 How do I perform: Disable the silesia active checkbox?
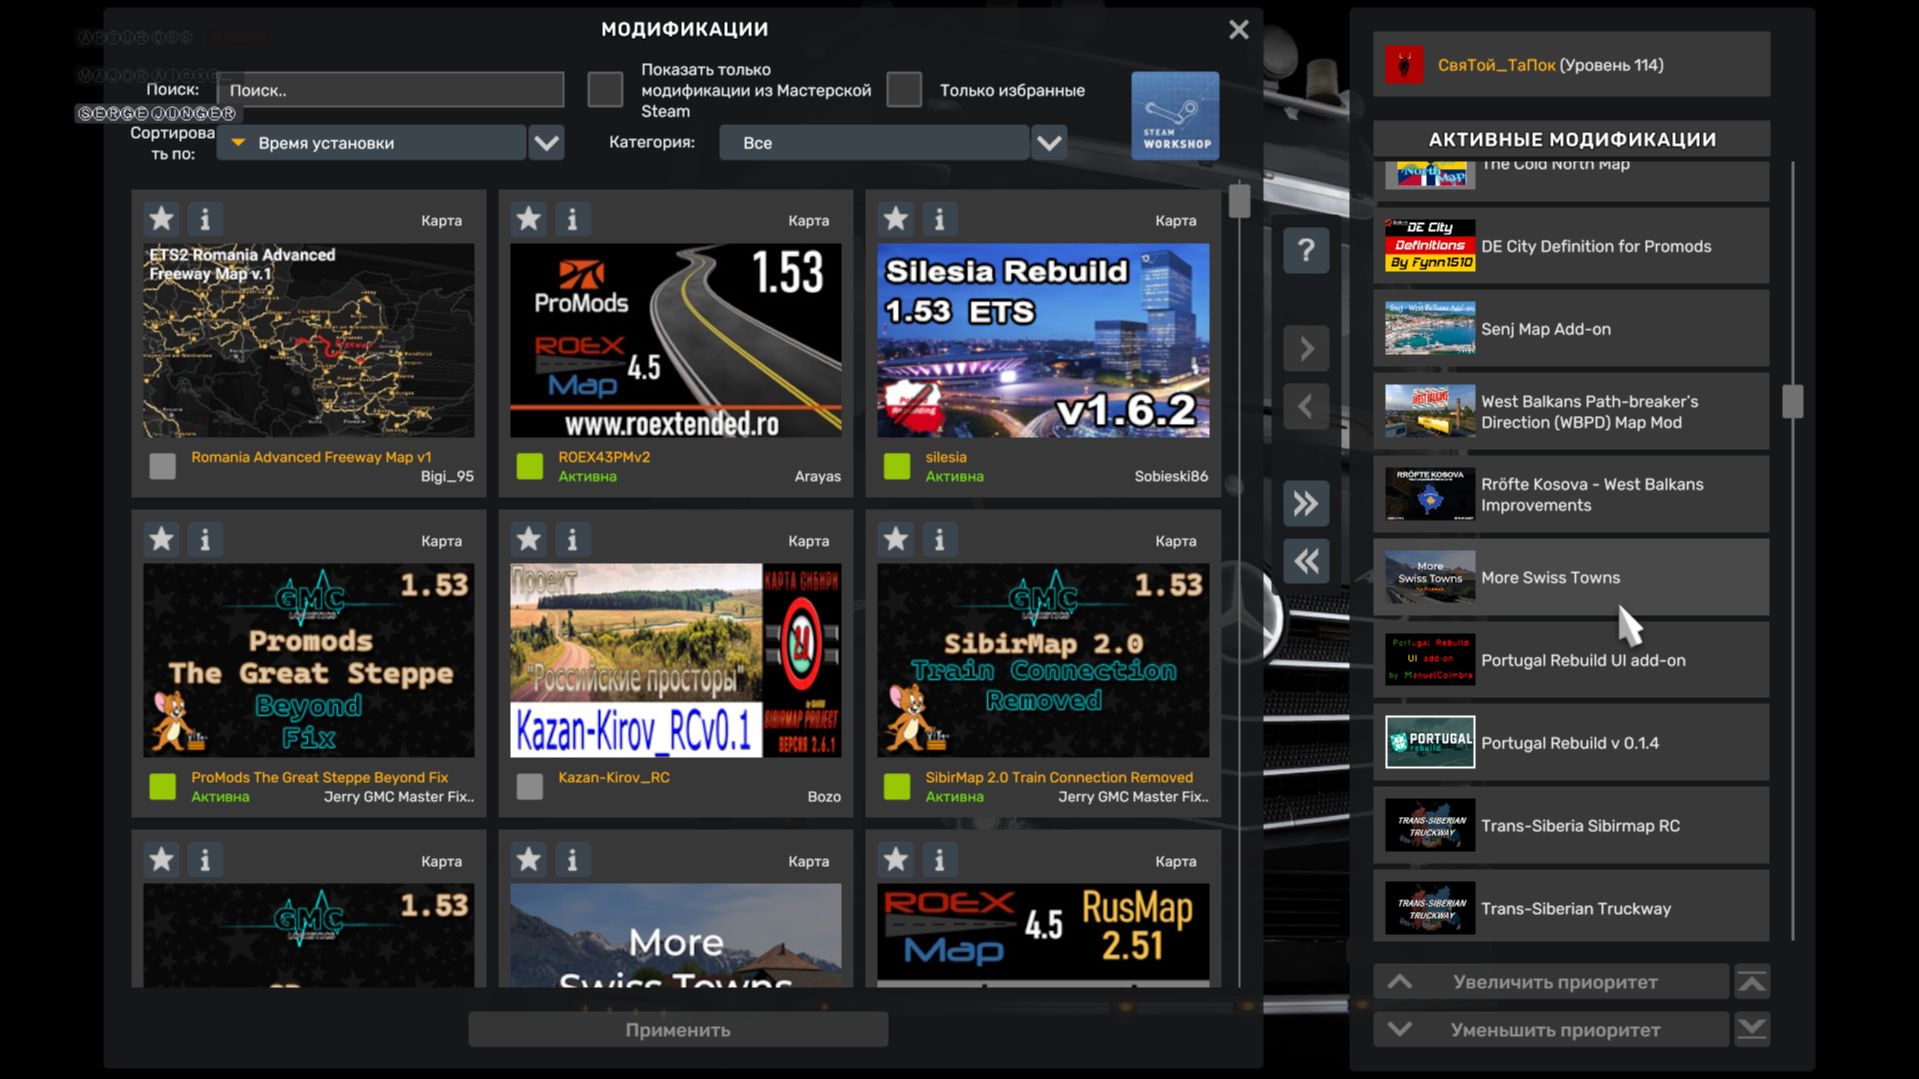coord(897,466)
